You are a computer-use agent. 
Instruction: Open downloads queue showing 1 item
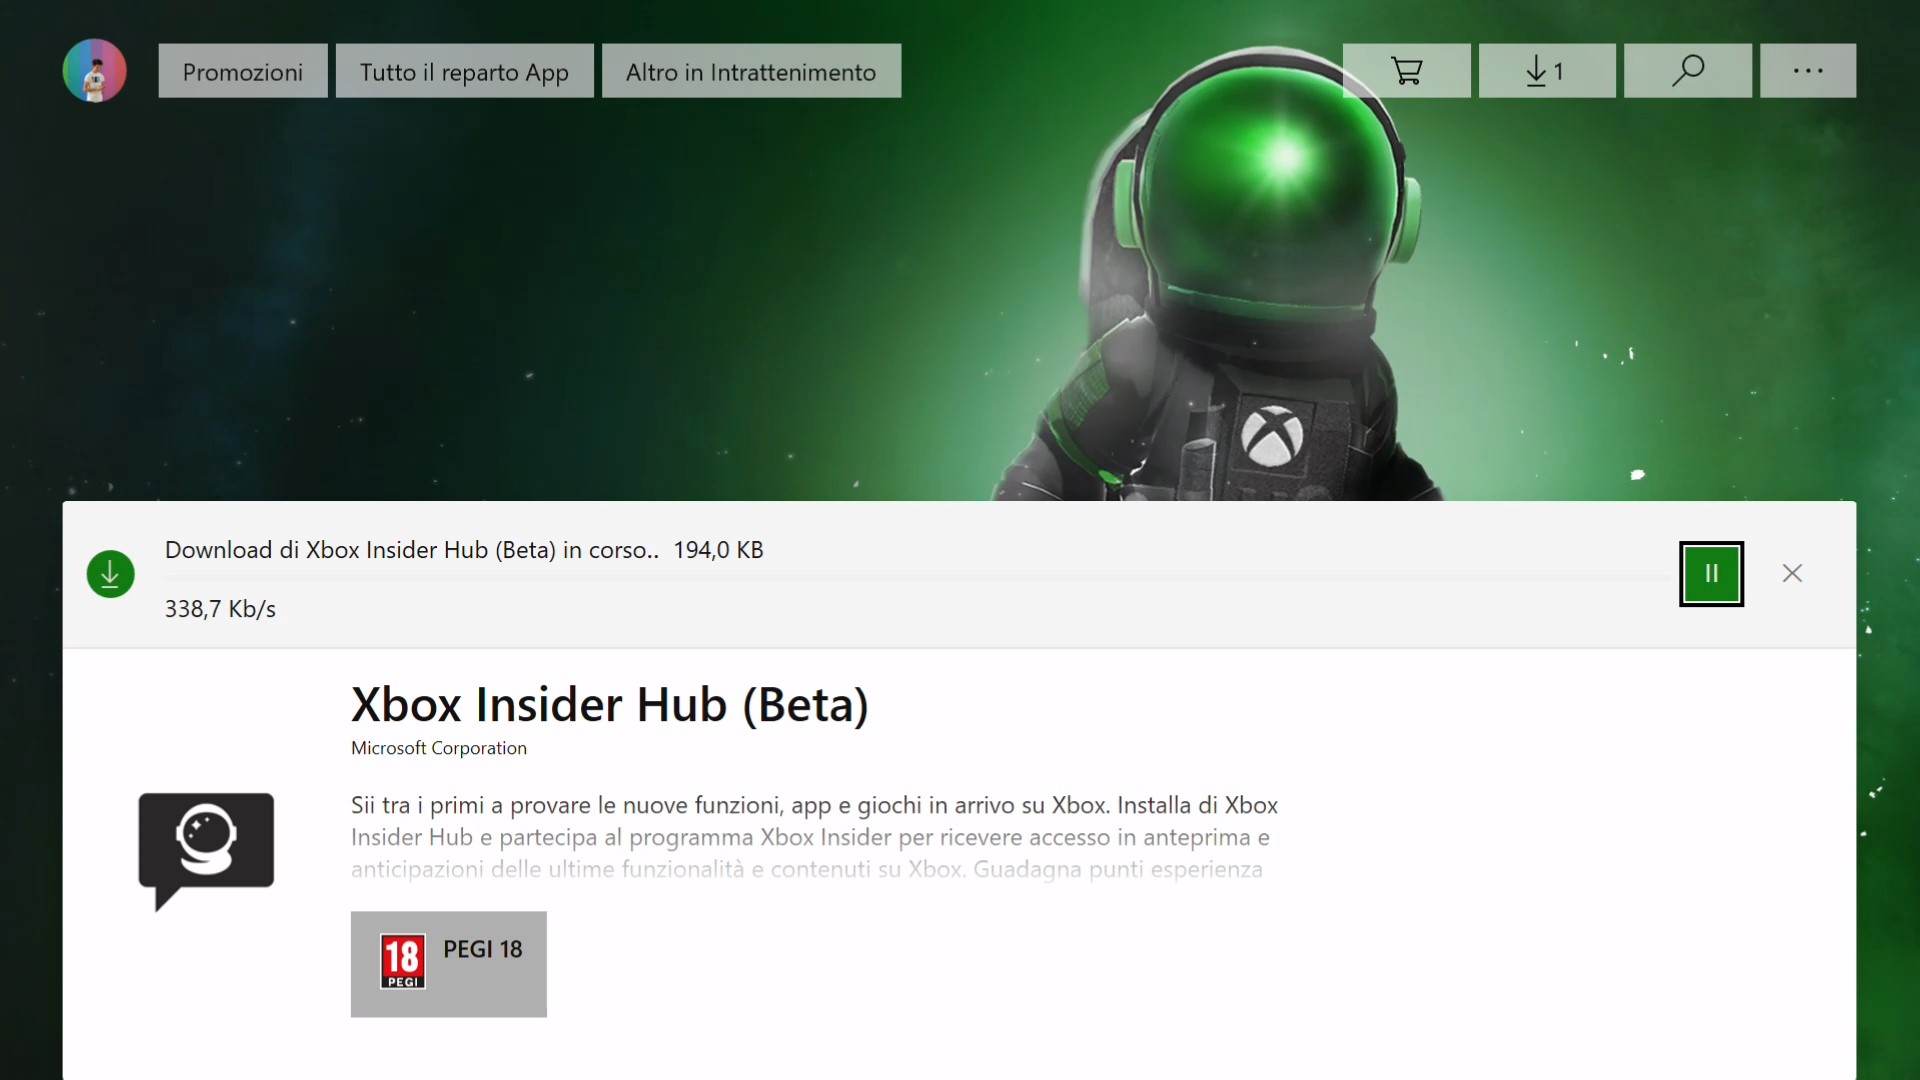coord(1546,71)
